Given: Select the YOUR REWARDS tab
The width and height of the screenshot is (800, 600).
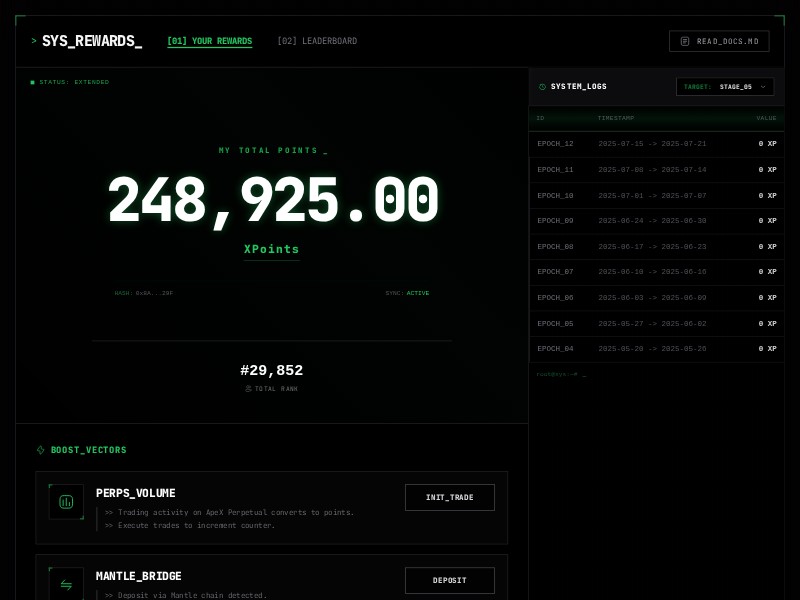Looking at the screenshot, I should [210, 41].
